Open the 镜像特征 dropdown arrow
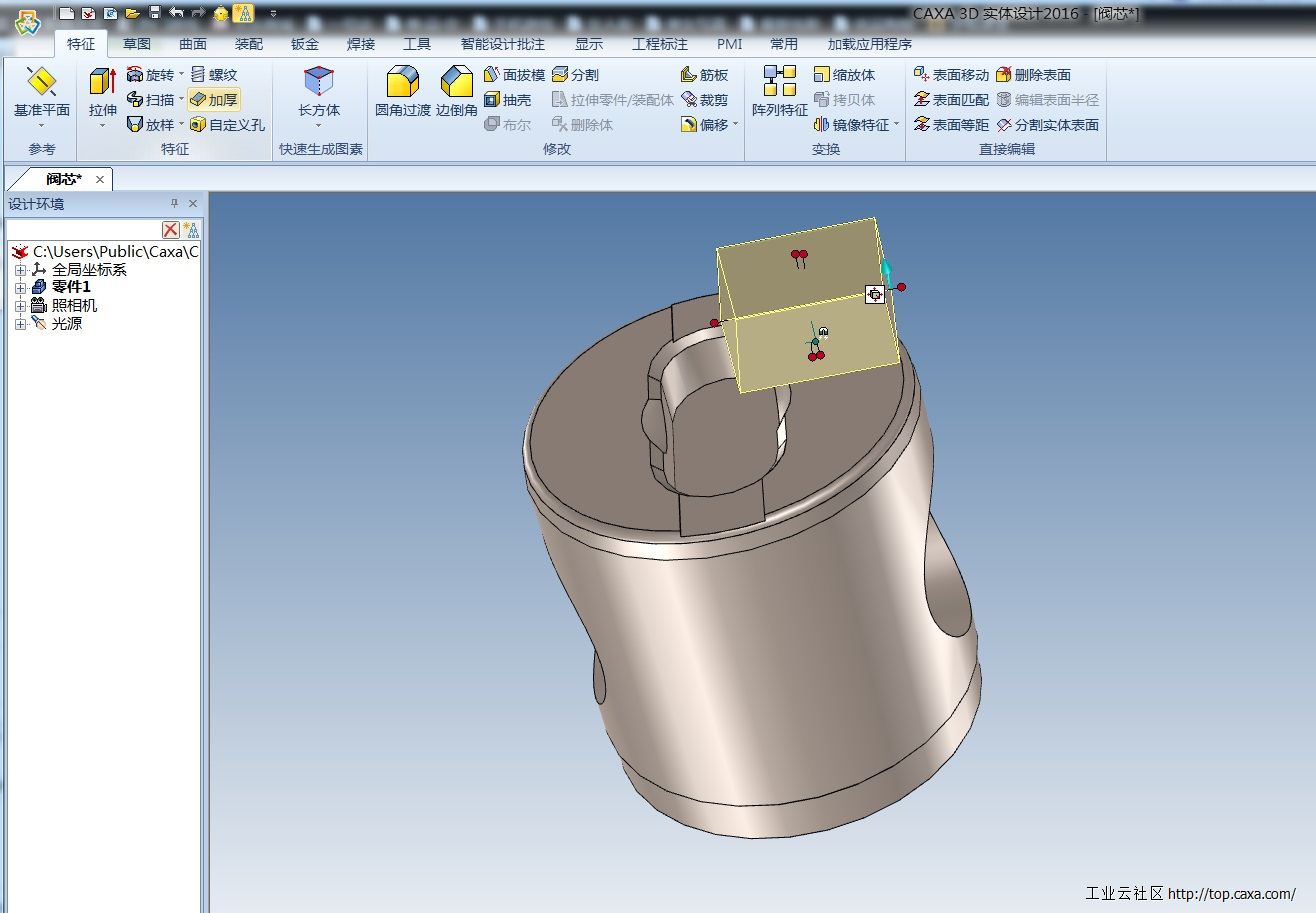Image resolution: width=1316 pixels, height=913 pixels. 896,125
